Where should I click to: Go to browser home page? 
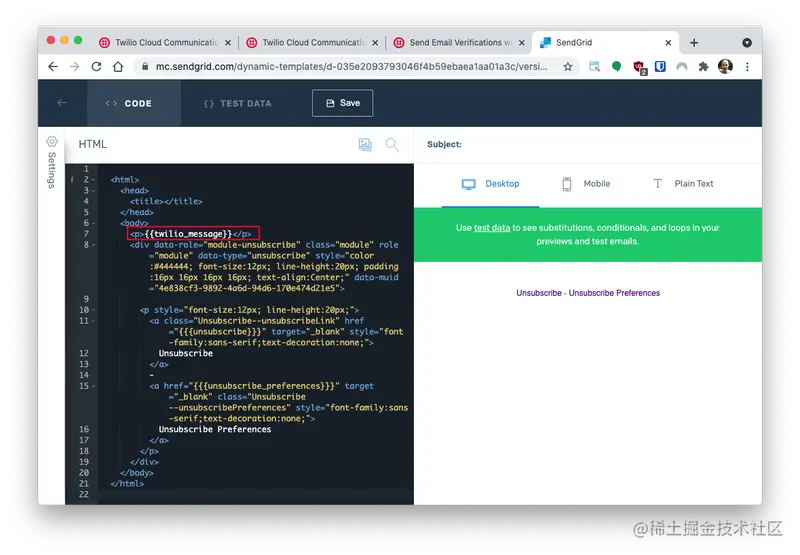pyautogui.click(x=118, y=66)
